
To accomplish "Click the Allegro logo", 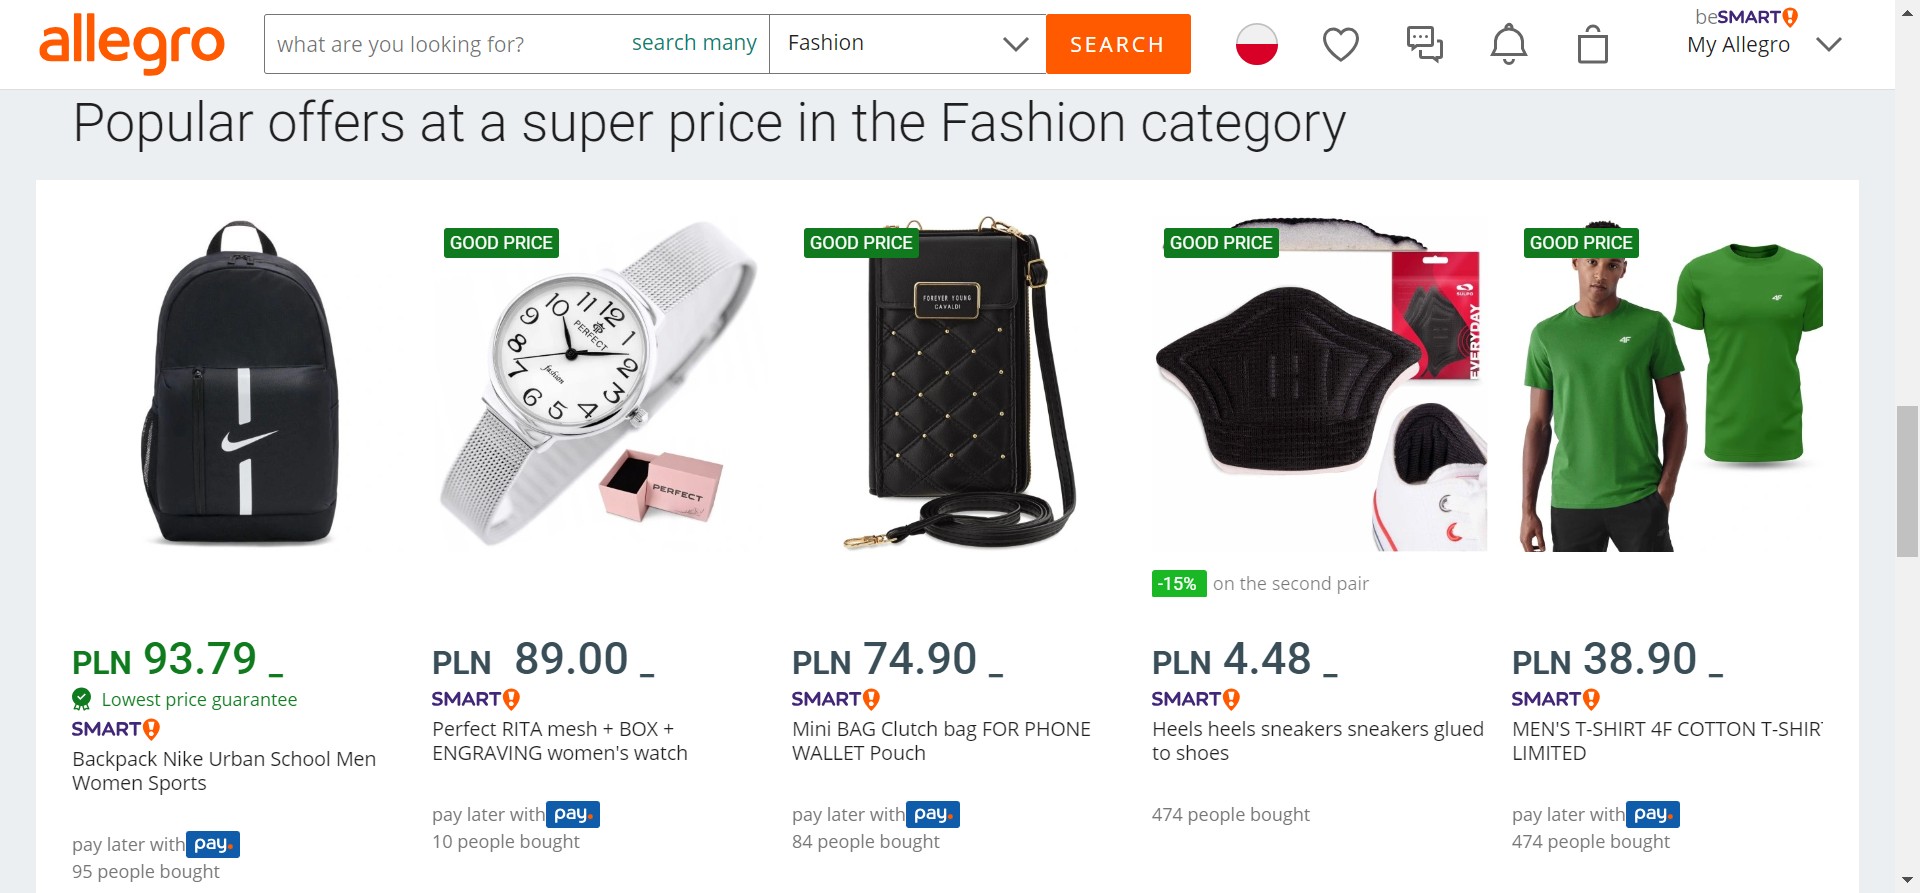I will [132, 44].
